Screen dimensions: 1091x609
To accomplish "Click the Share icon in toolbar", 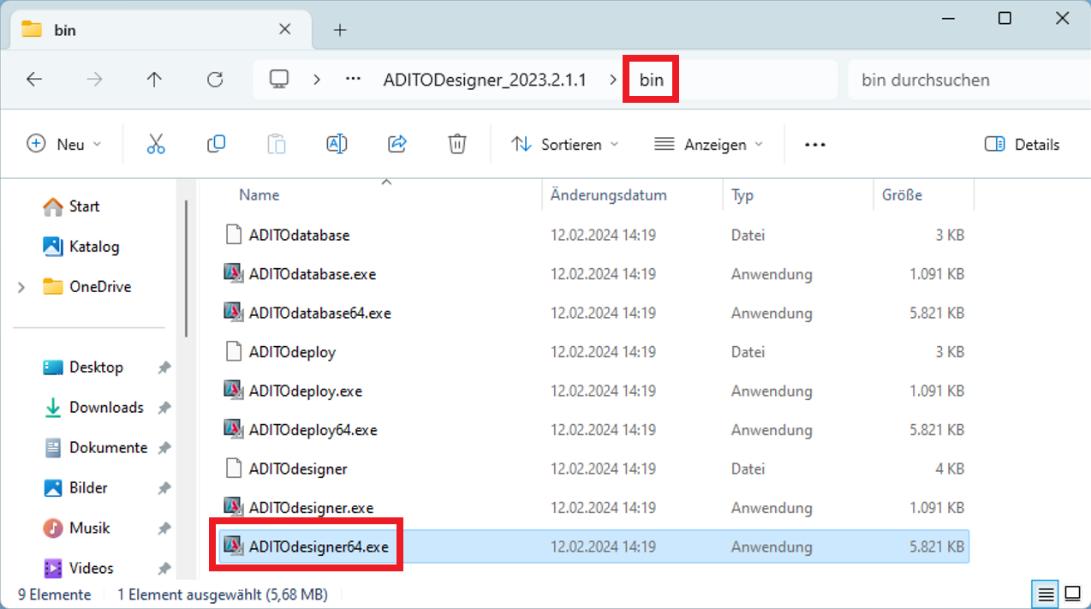I will 397,144.
